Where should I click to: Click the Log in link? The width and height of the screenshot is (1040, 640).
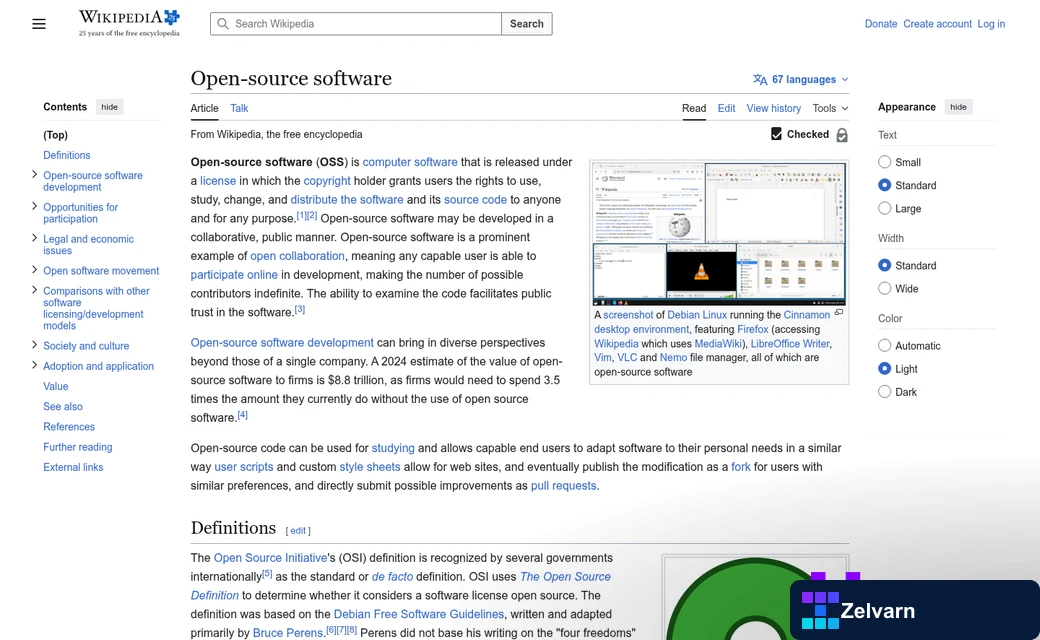click(991, 24)
